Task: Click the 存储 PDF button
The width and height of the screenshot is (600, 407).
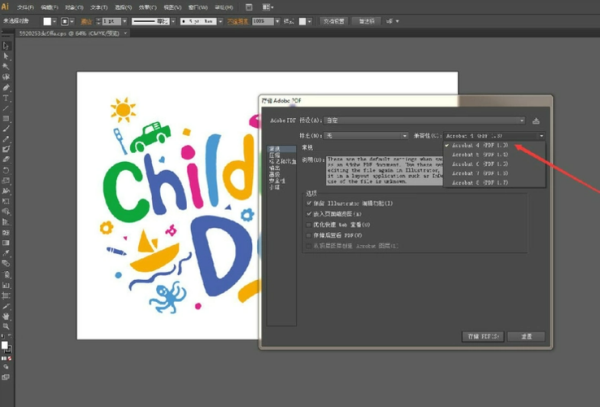Action: pyautogui.click(x=481, y=337)
